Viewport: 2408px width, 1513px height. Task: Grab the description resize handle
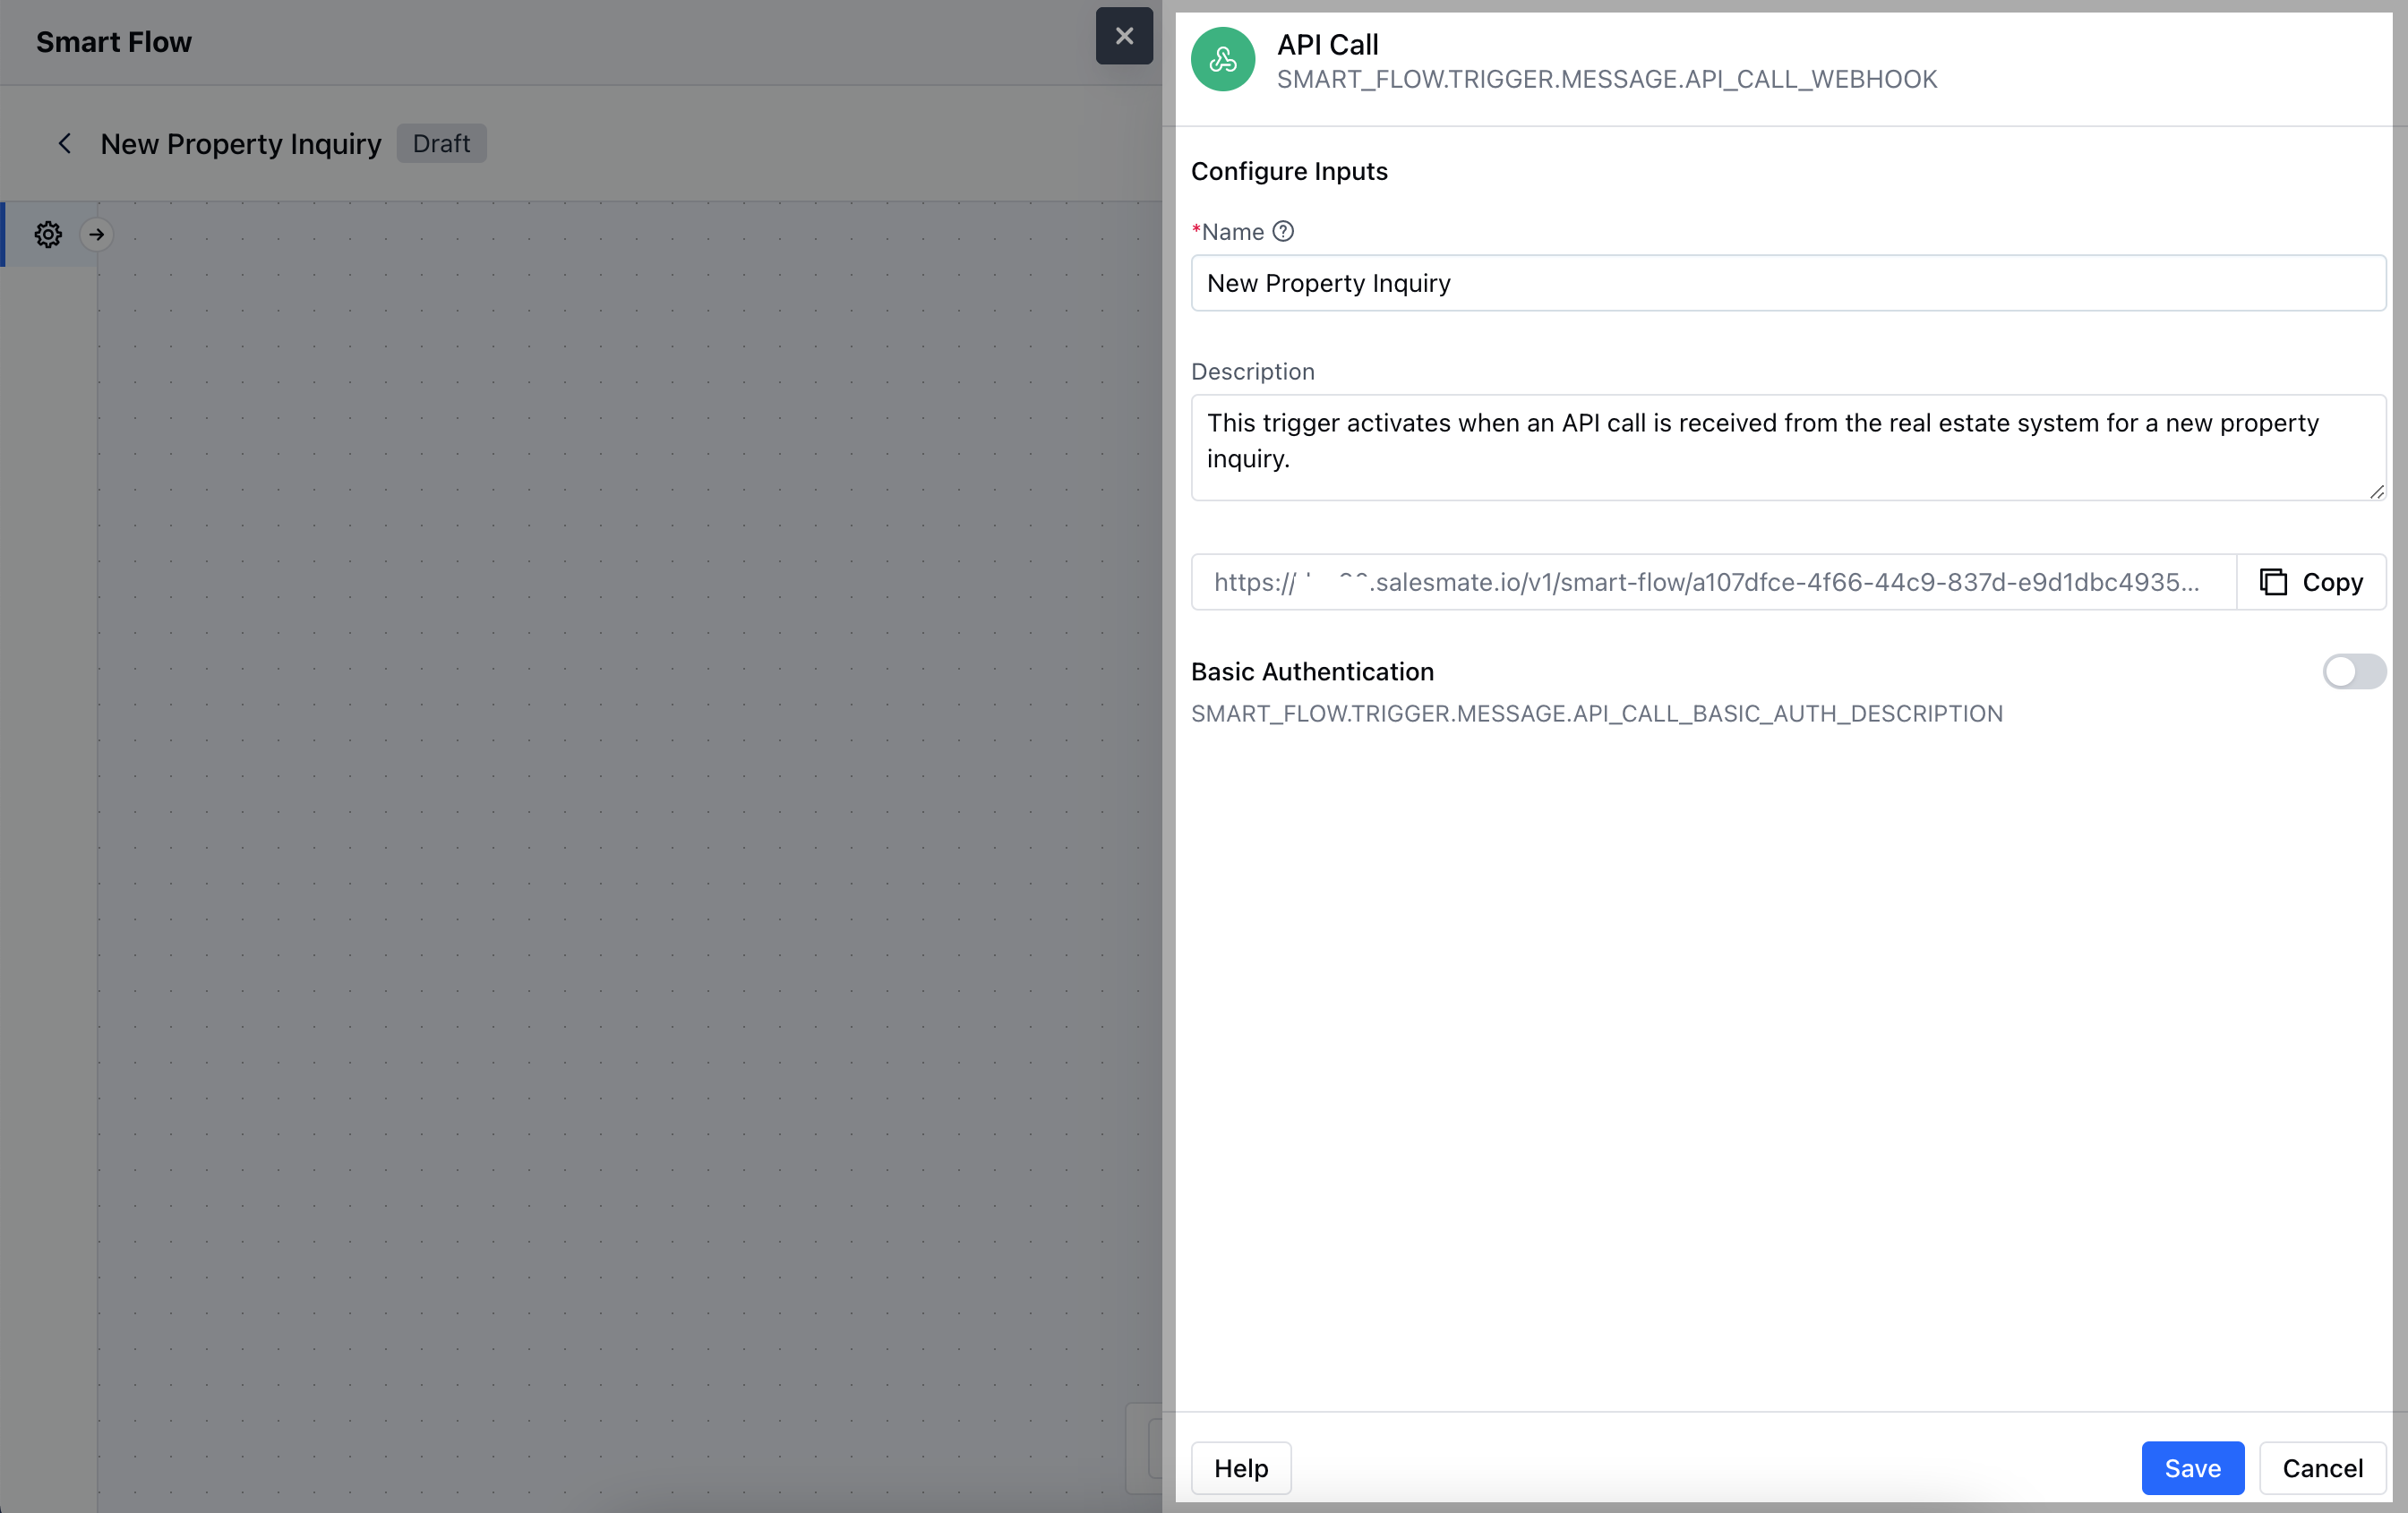2376,491
